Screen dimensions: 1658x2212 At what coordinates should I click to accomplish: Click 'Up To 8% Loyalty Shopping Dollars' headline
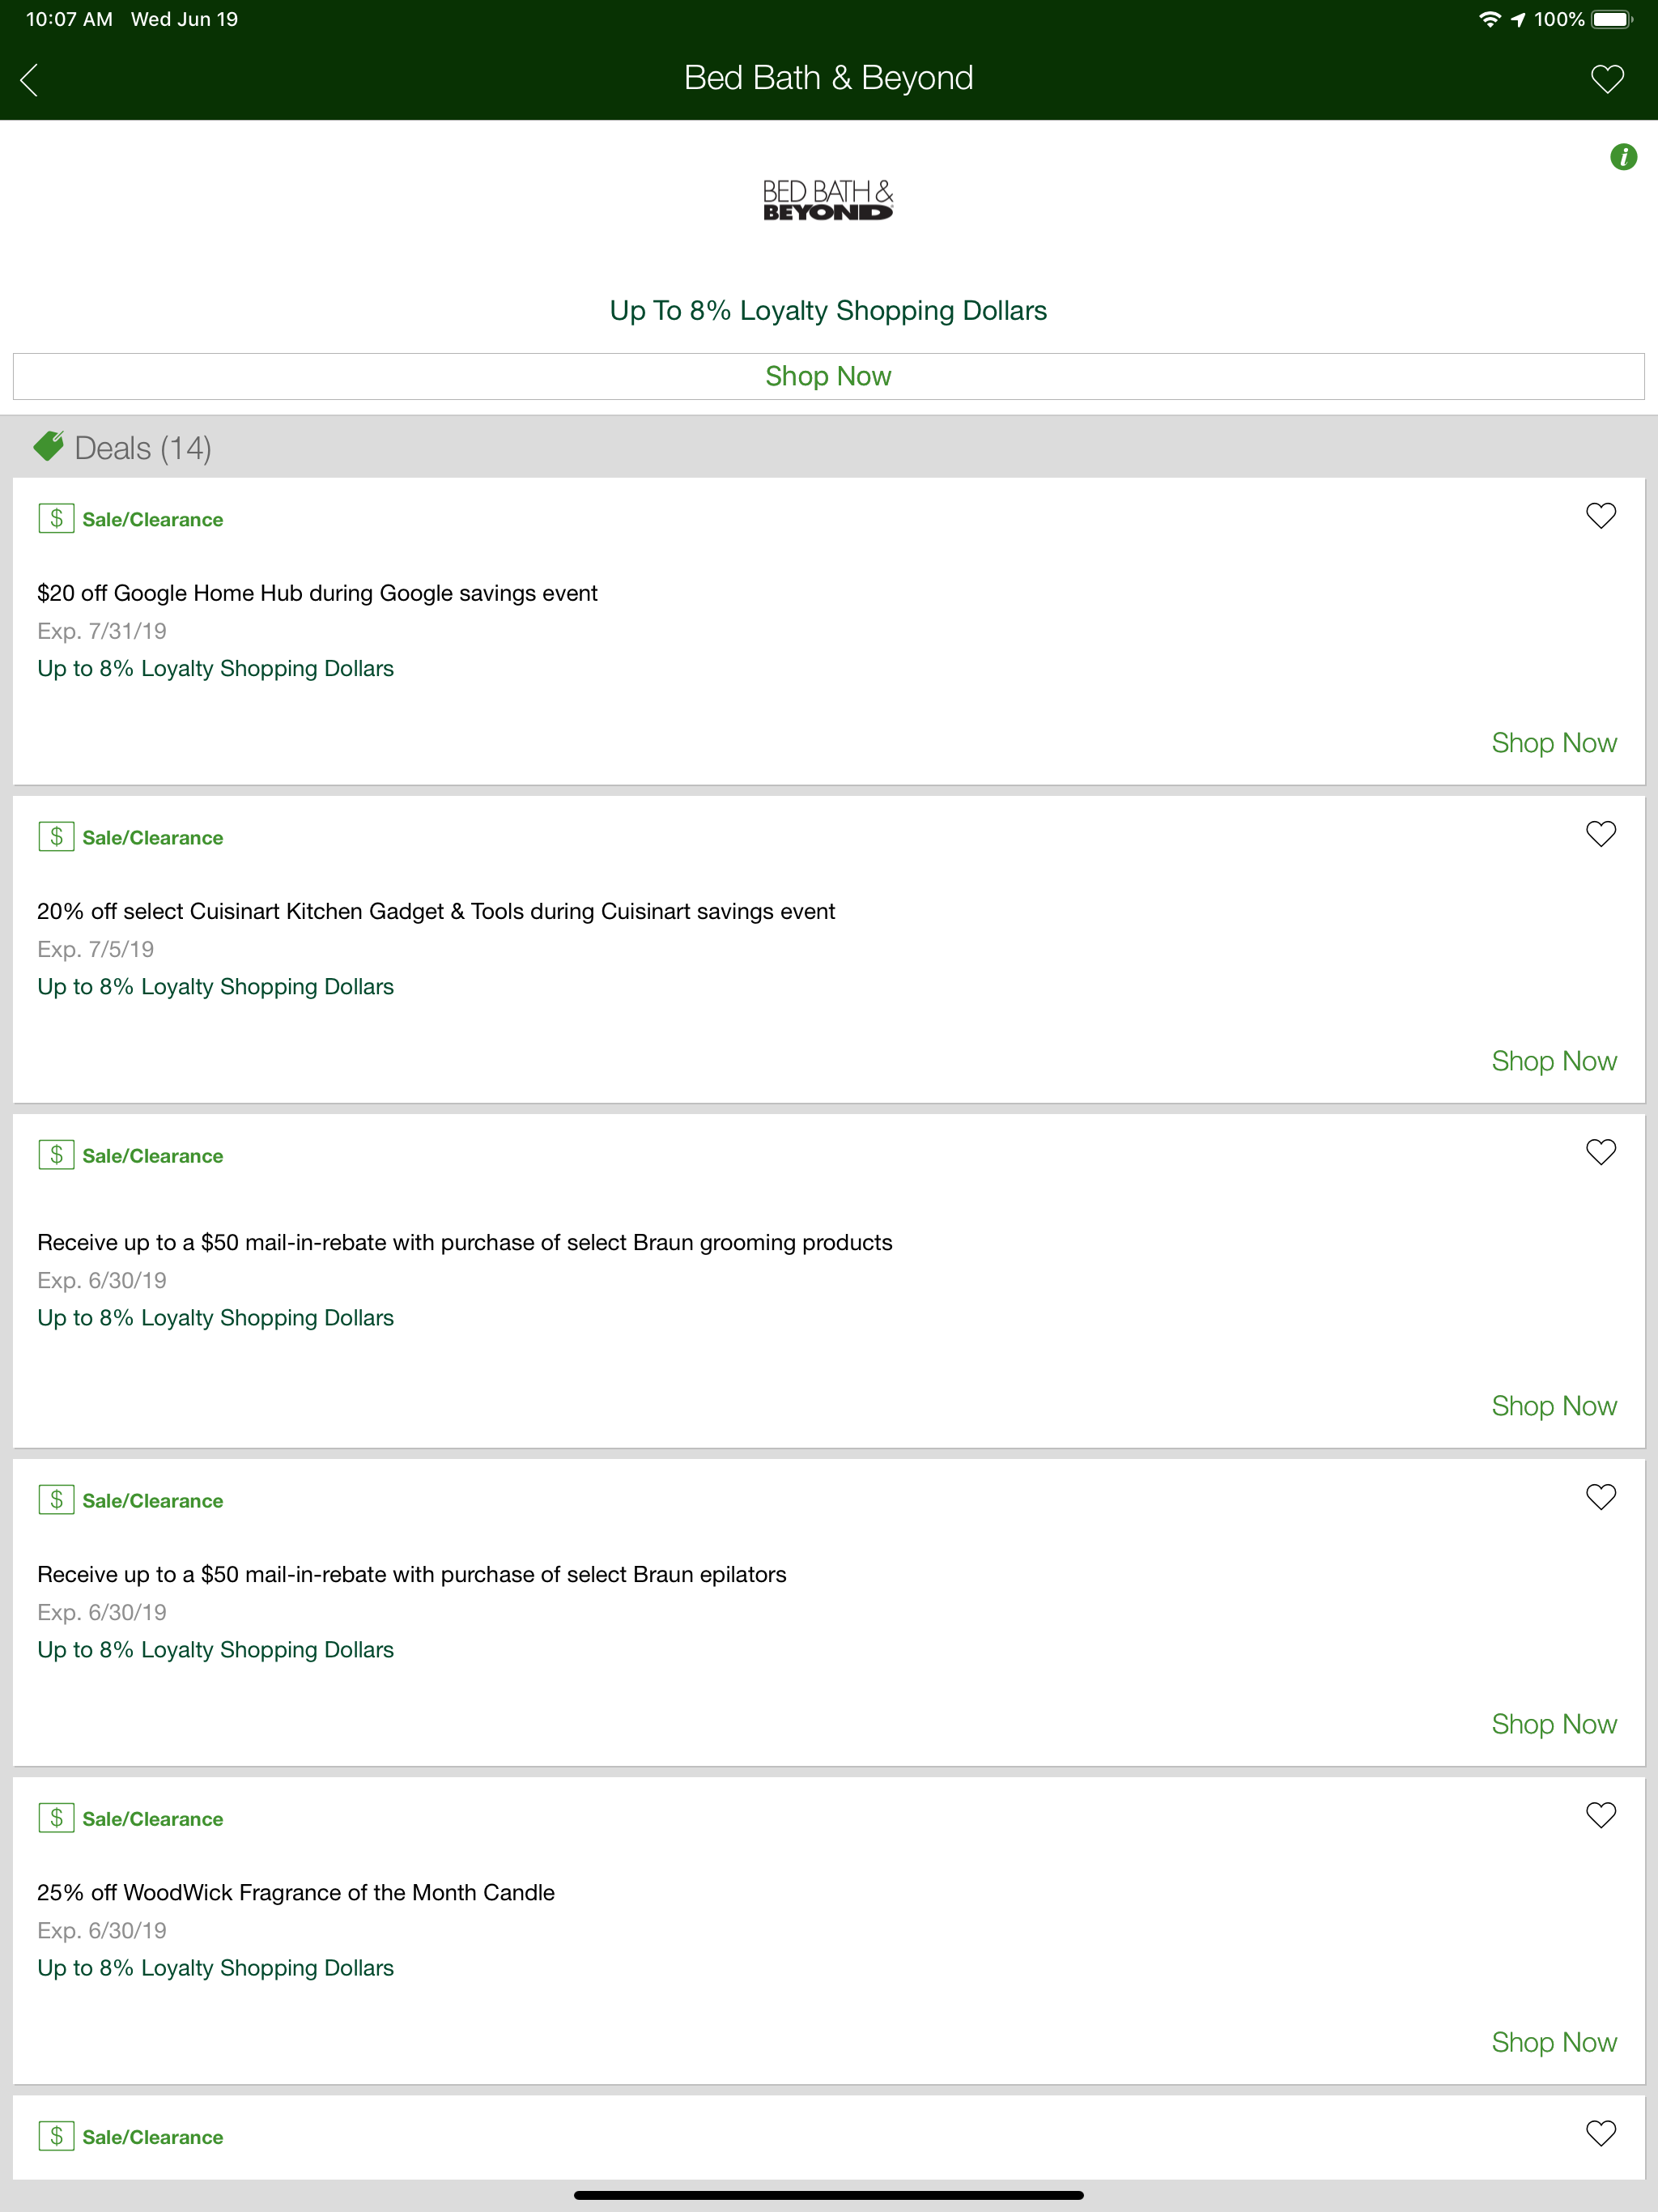click(x=828, y=311)
